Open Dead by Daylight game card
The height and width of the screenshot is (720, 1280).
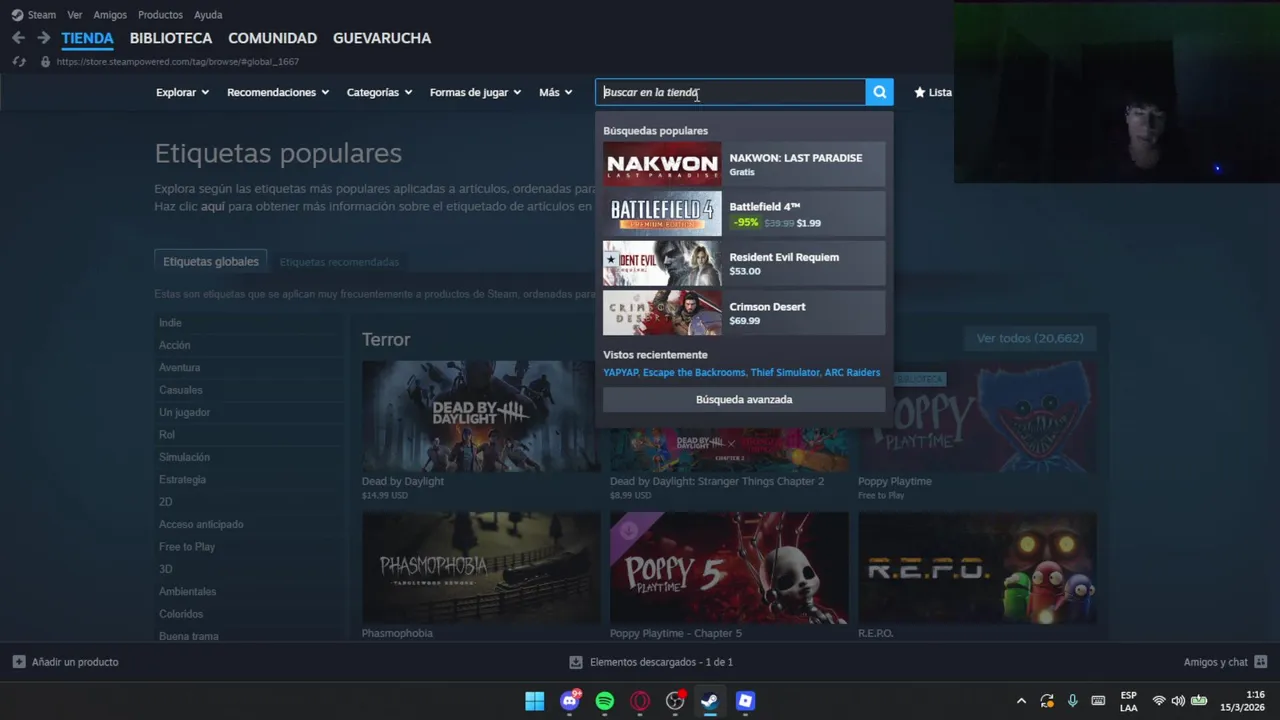[481, 431]
